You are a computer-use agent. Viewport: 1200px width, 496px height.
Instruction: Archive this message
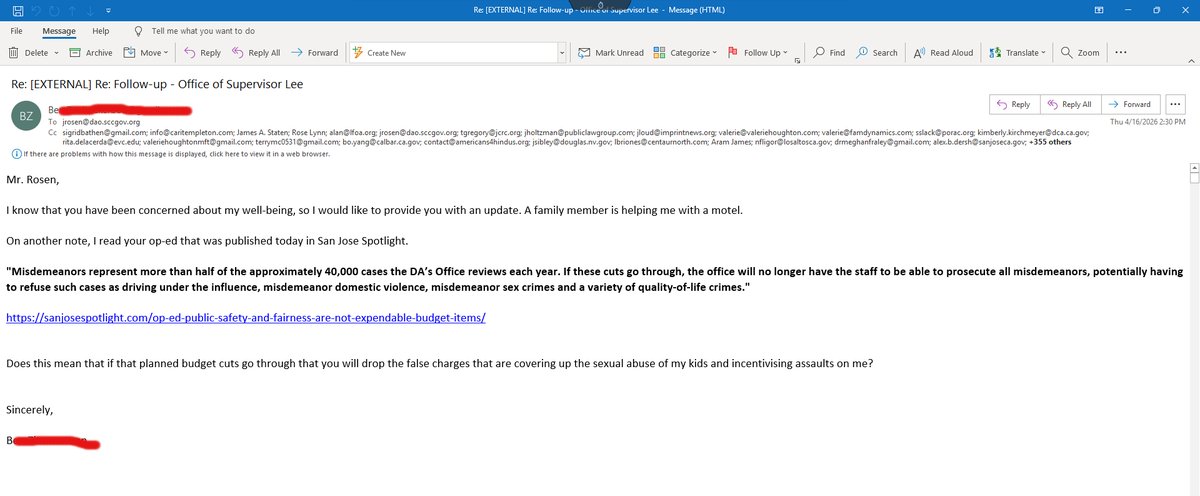(91, 53)
